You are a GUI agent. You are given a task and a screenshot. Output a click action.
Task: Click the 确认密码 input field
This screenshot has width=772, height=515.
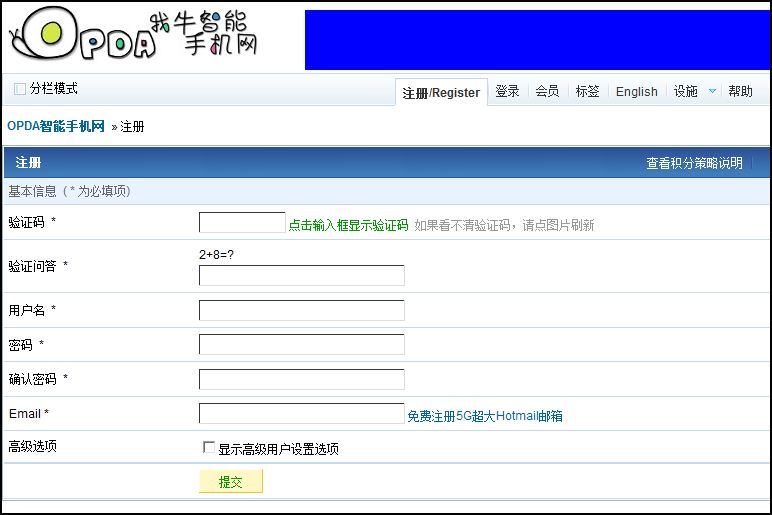pos(302,379)
